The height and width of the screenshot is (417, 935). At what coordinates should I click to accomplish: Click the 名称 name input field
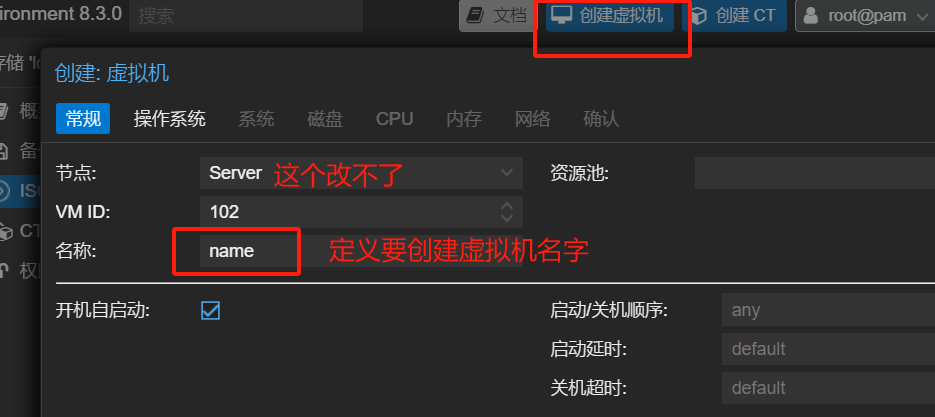(361, 251)
